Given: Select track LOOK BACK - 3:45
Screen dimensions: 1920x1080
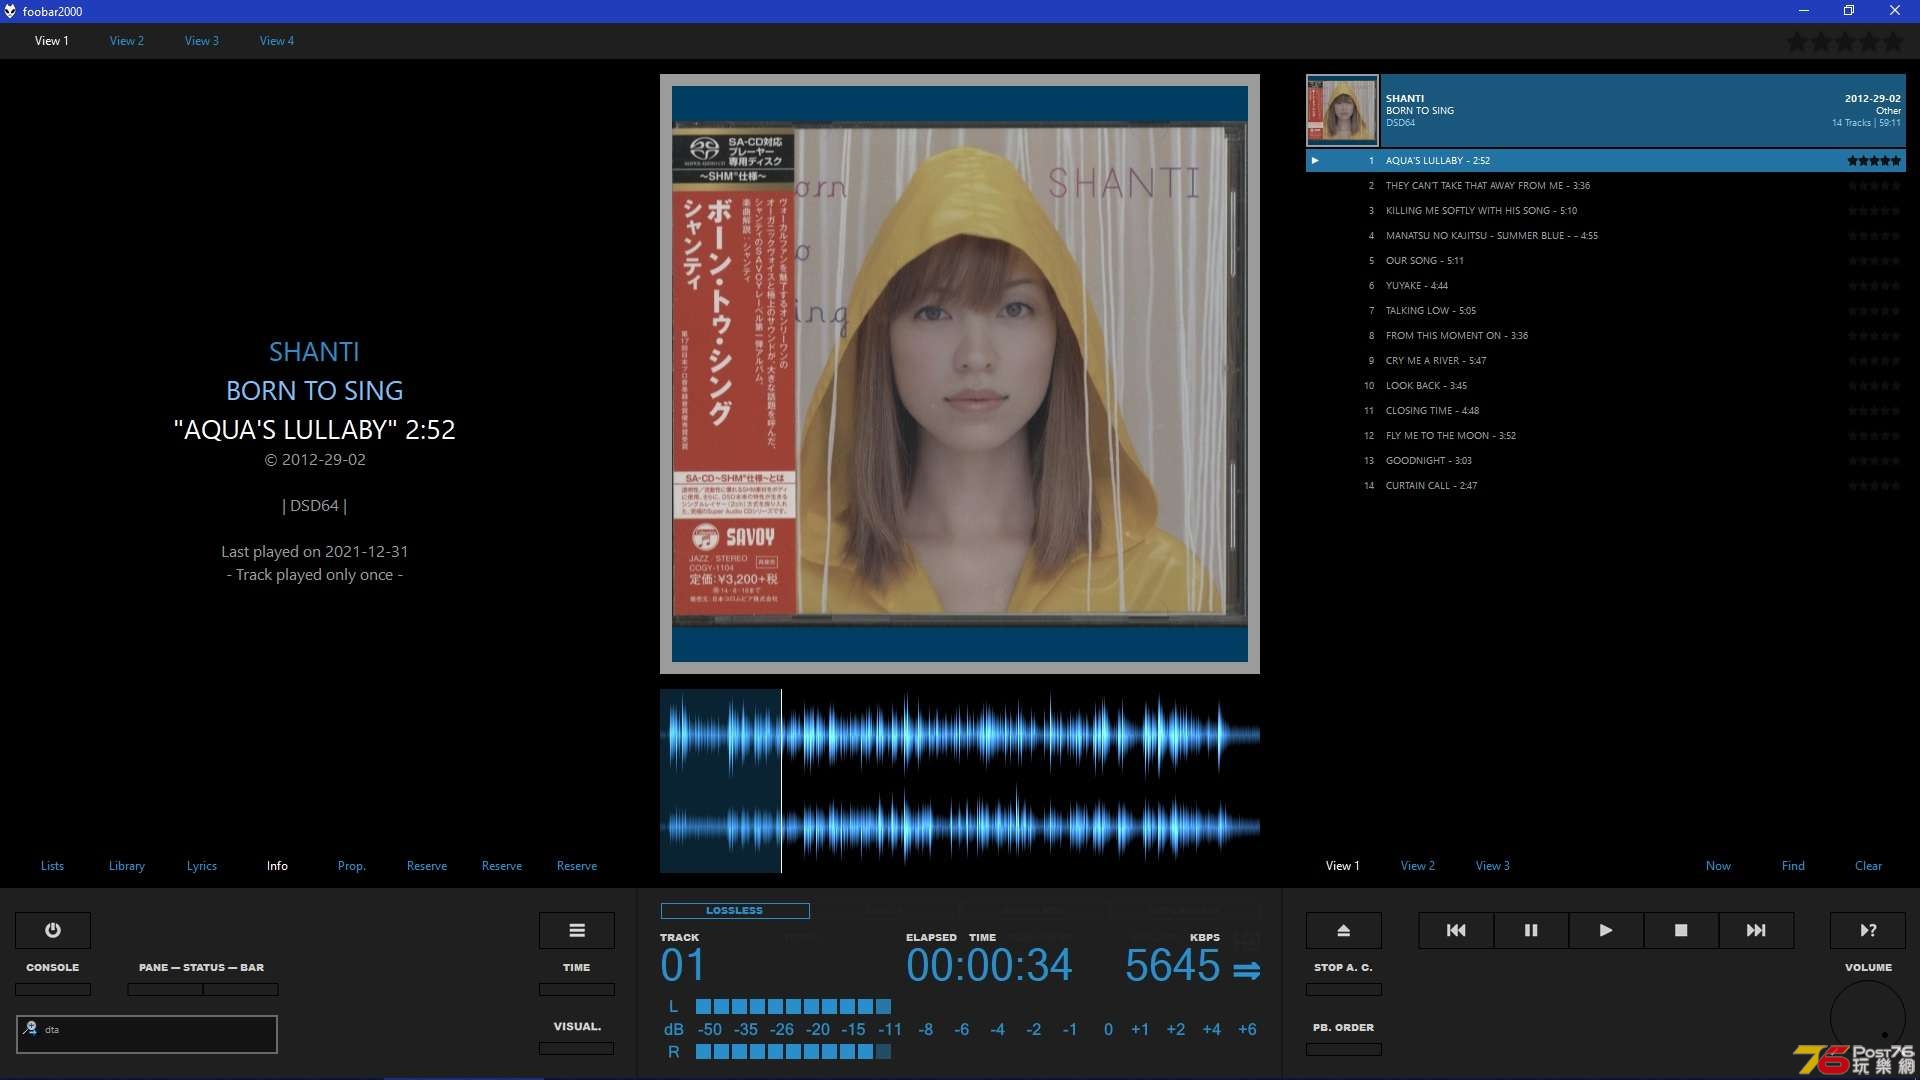Looking at the screenshot, I should point(1605,385).
